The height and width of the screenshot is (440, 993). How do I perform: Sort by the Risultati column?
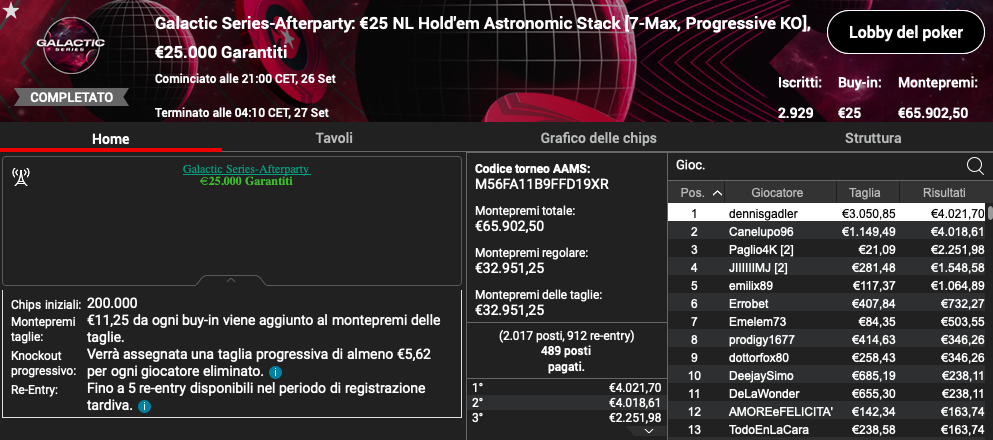[943, 192]
